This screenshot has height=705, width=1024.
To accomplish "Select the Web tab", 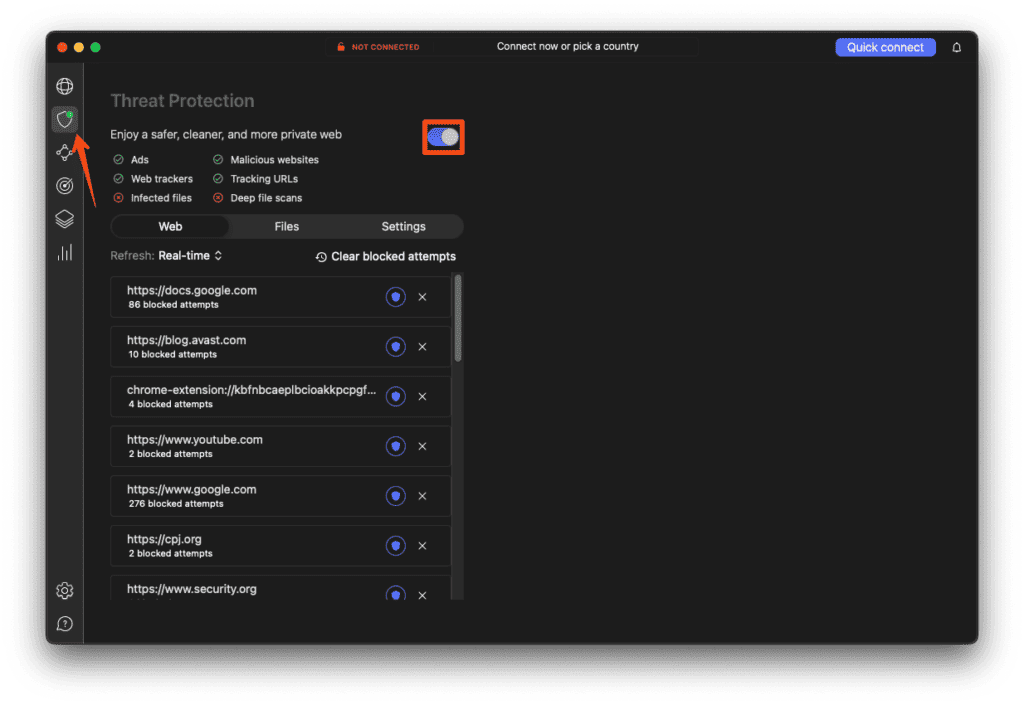I will [170, 227].
